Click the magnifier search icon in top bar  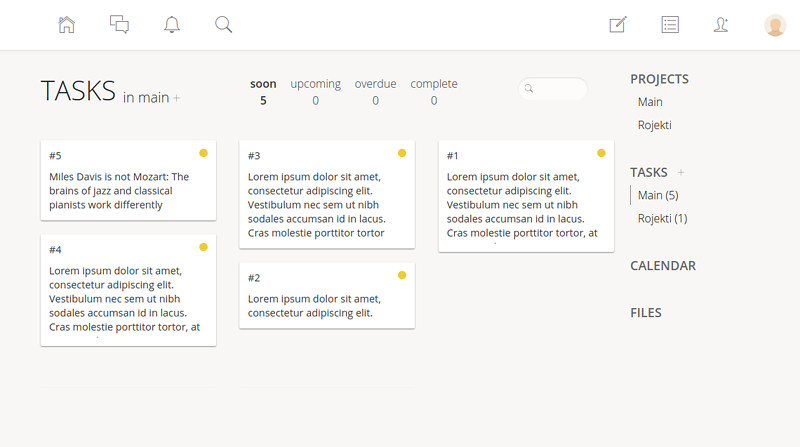[x=224, y=25]
